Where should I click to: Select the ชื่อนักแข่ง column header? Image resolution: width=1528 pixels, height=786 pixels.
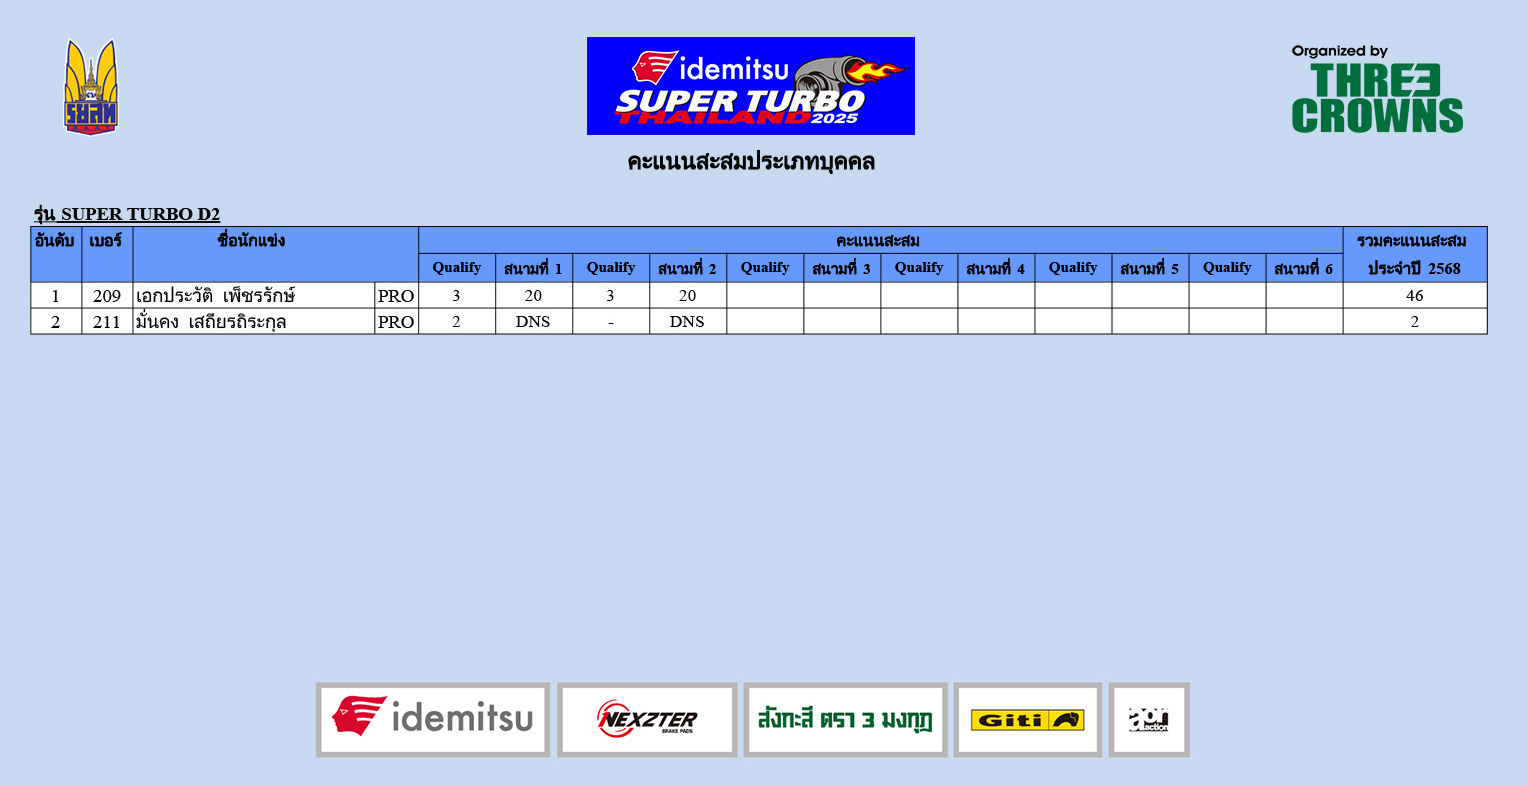275,254
